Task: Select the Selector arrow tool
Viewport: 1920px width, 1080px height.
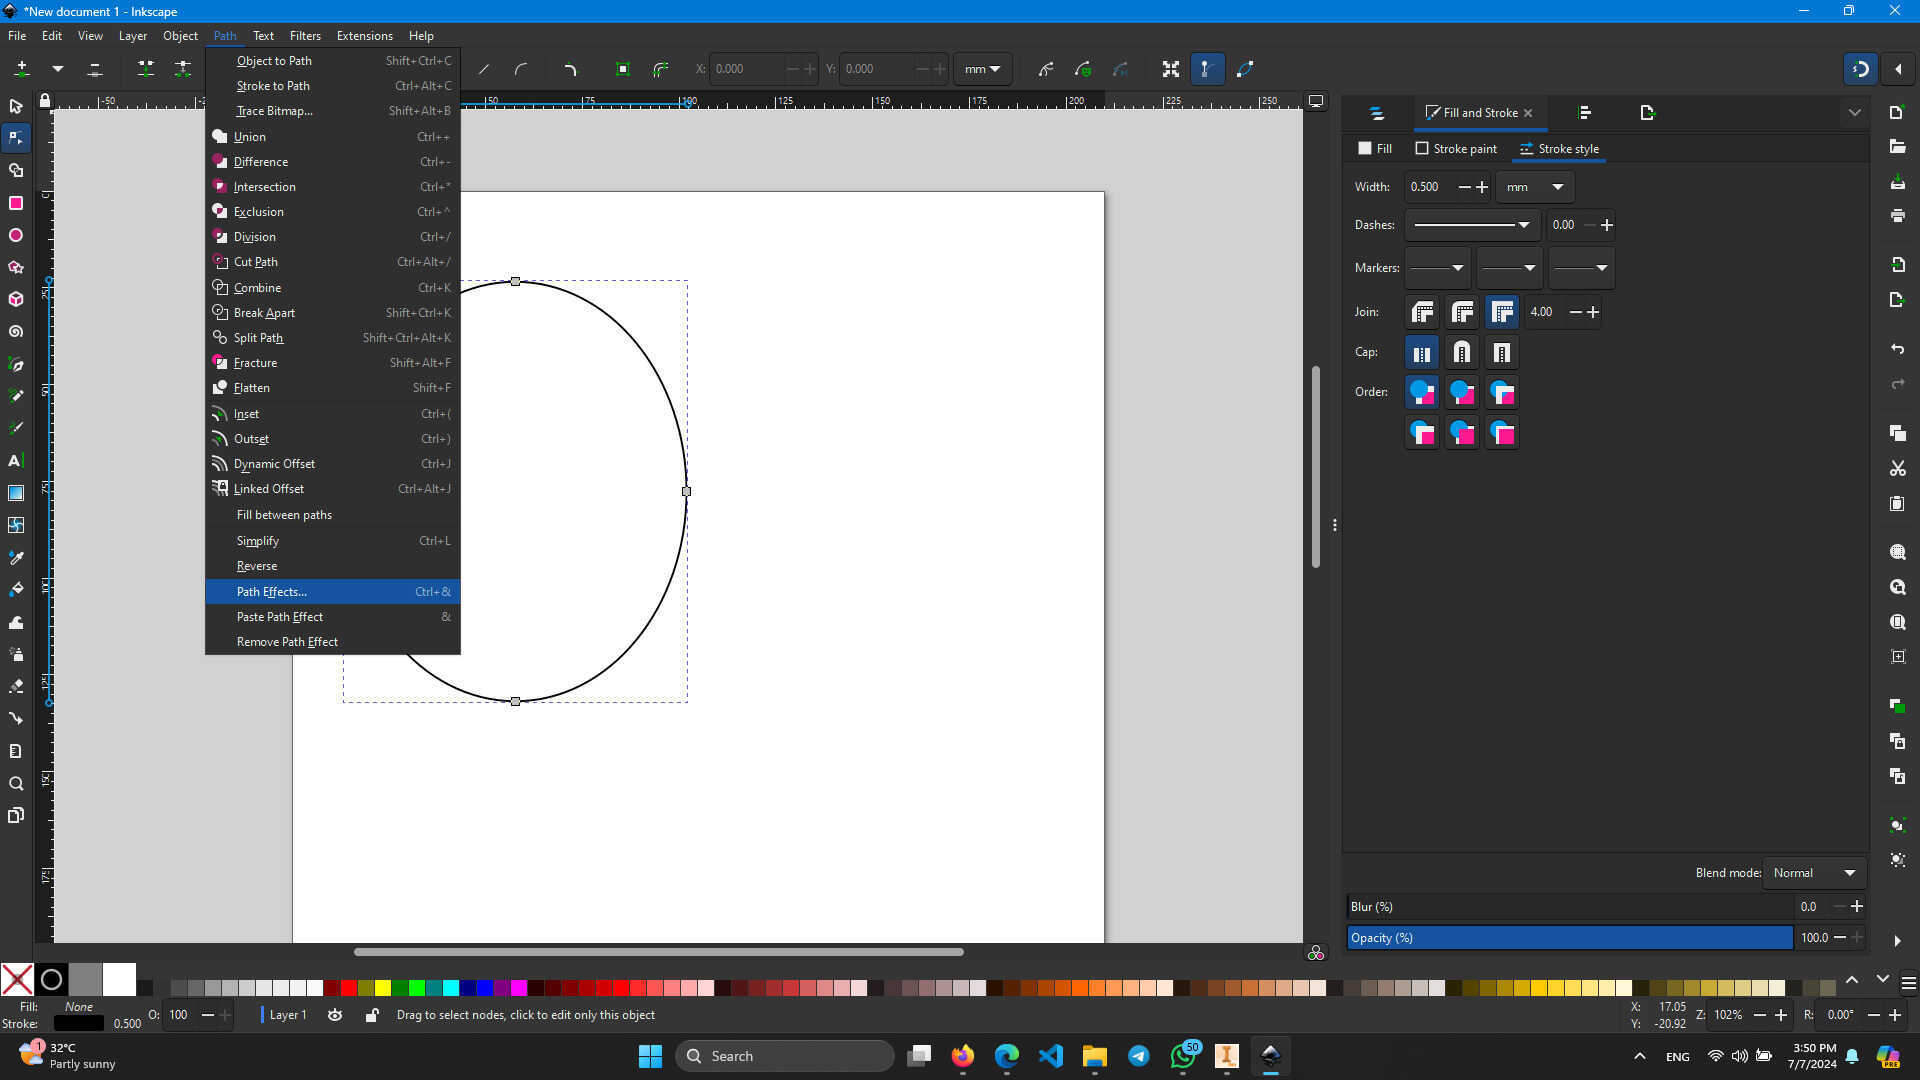Action: click(16, 106)
